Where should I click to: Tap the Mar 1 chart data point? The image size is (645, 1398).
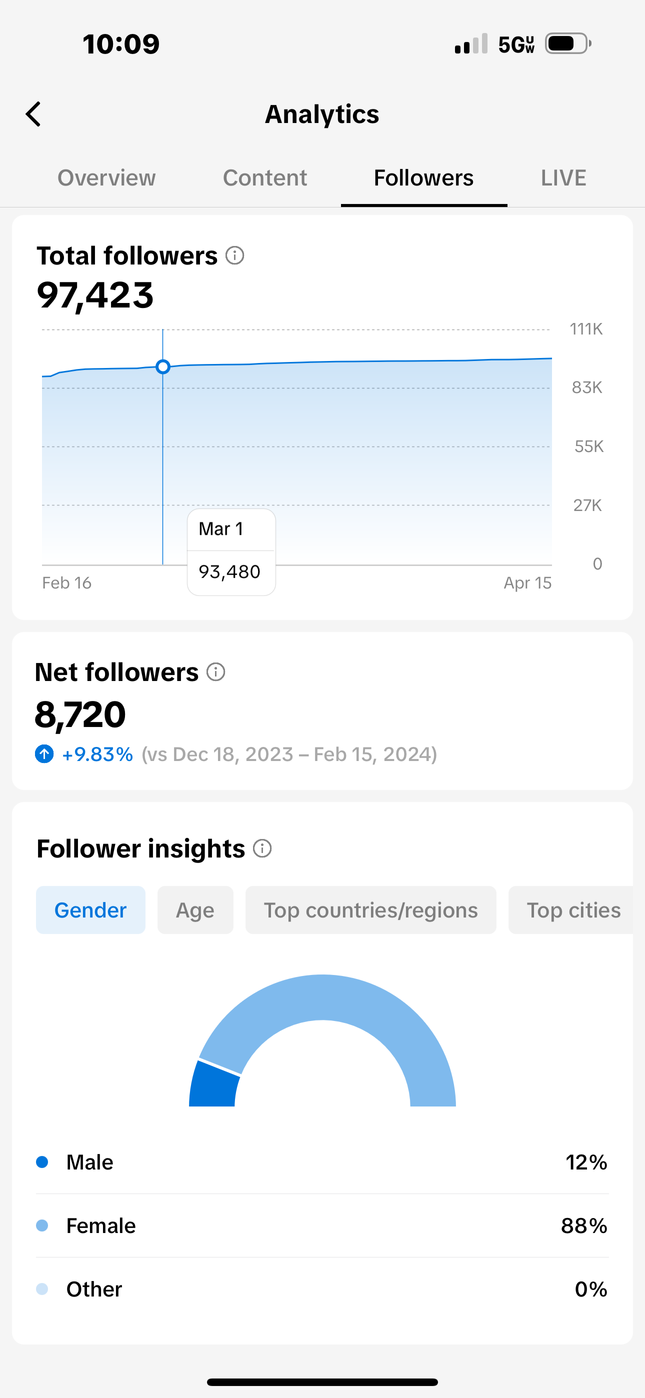tap(163, 367)
